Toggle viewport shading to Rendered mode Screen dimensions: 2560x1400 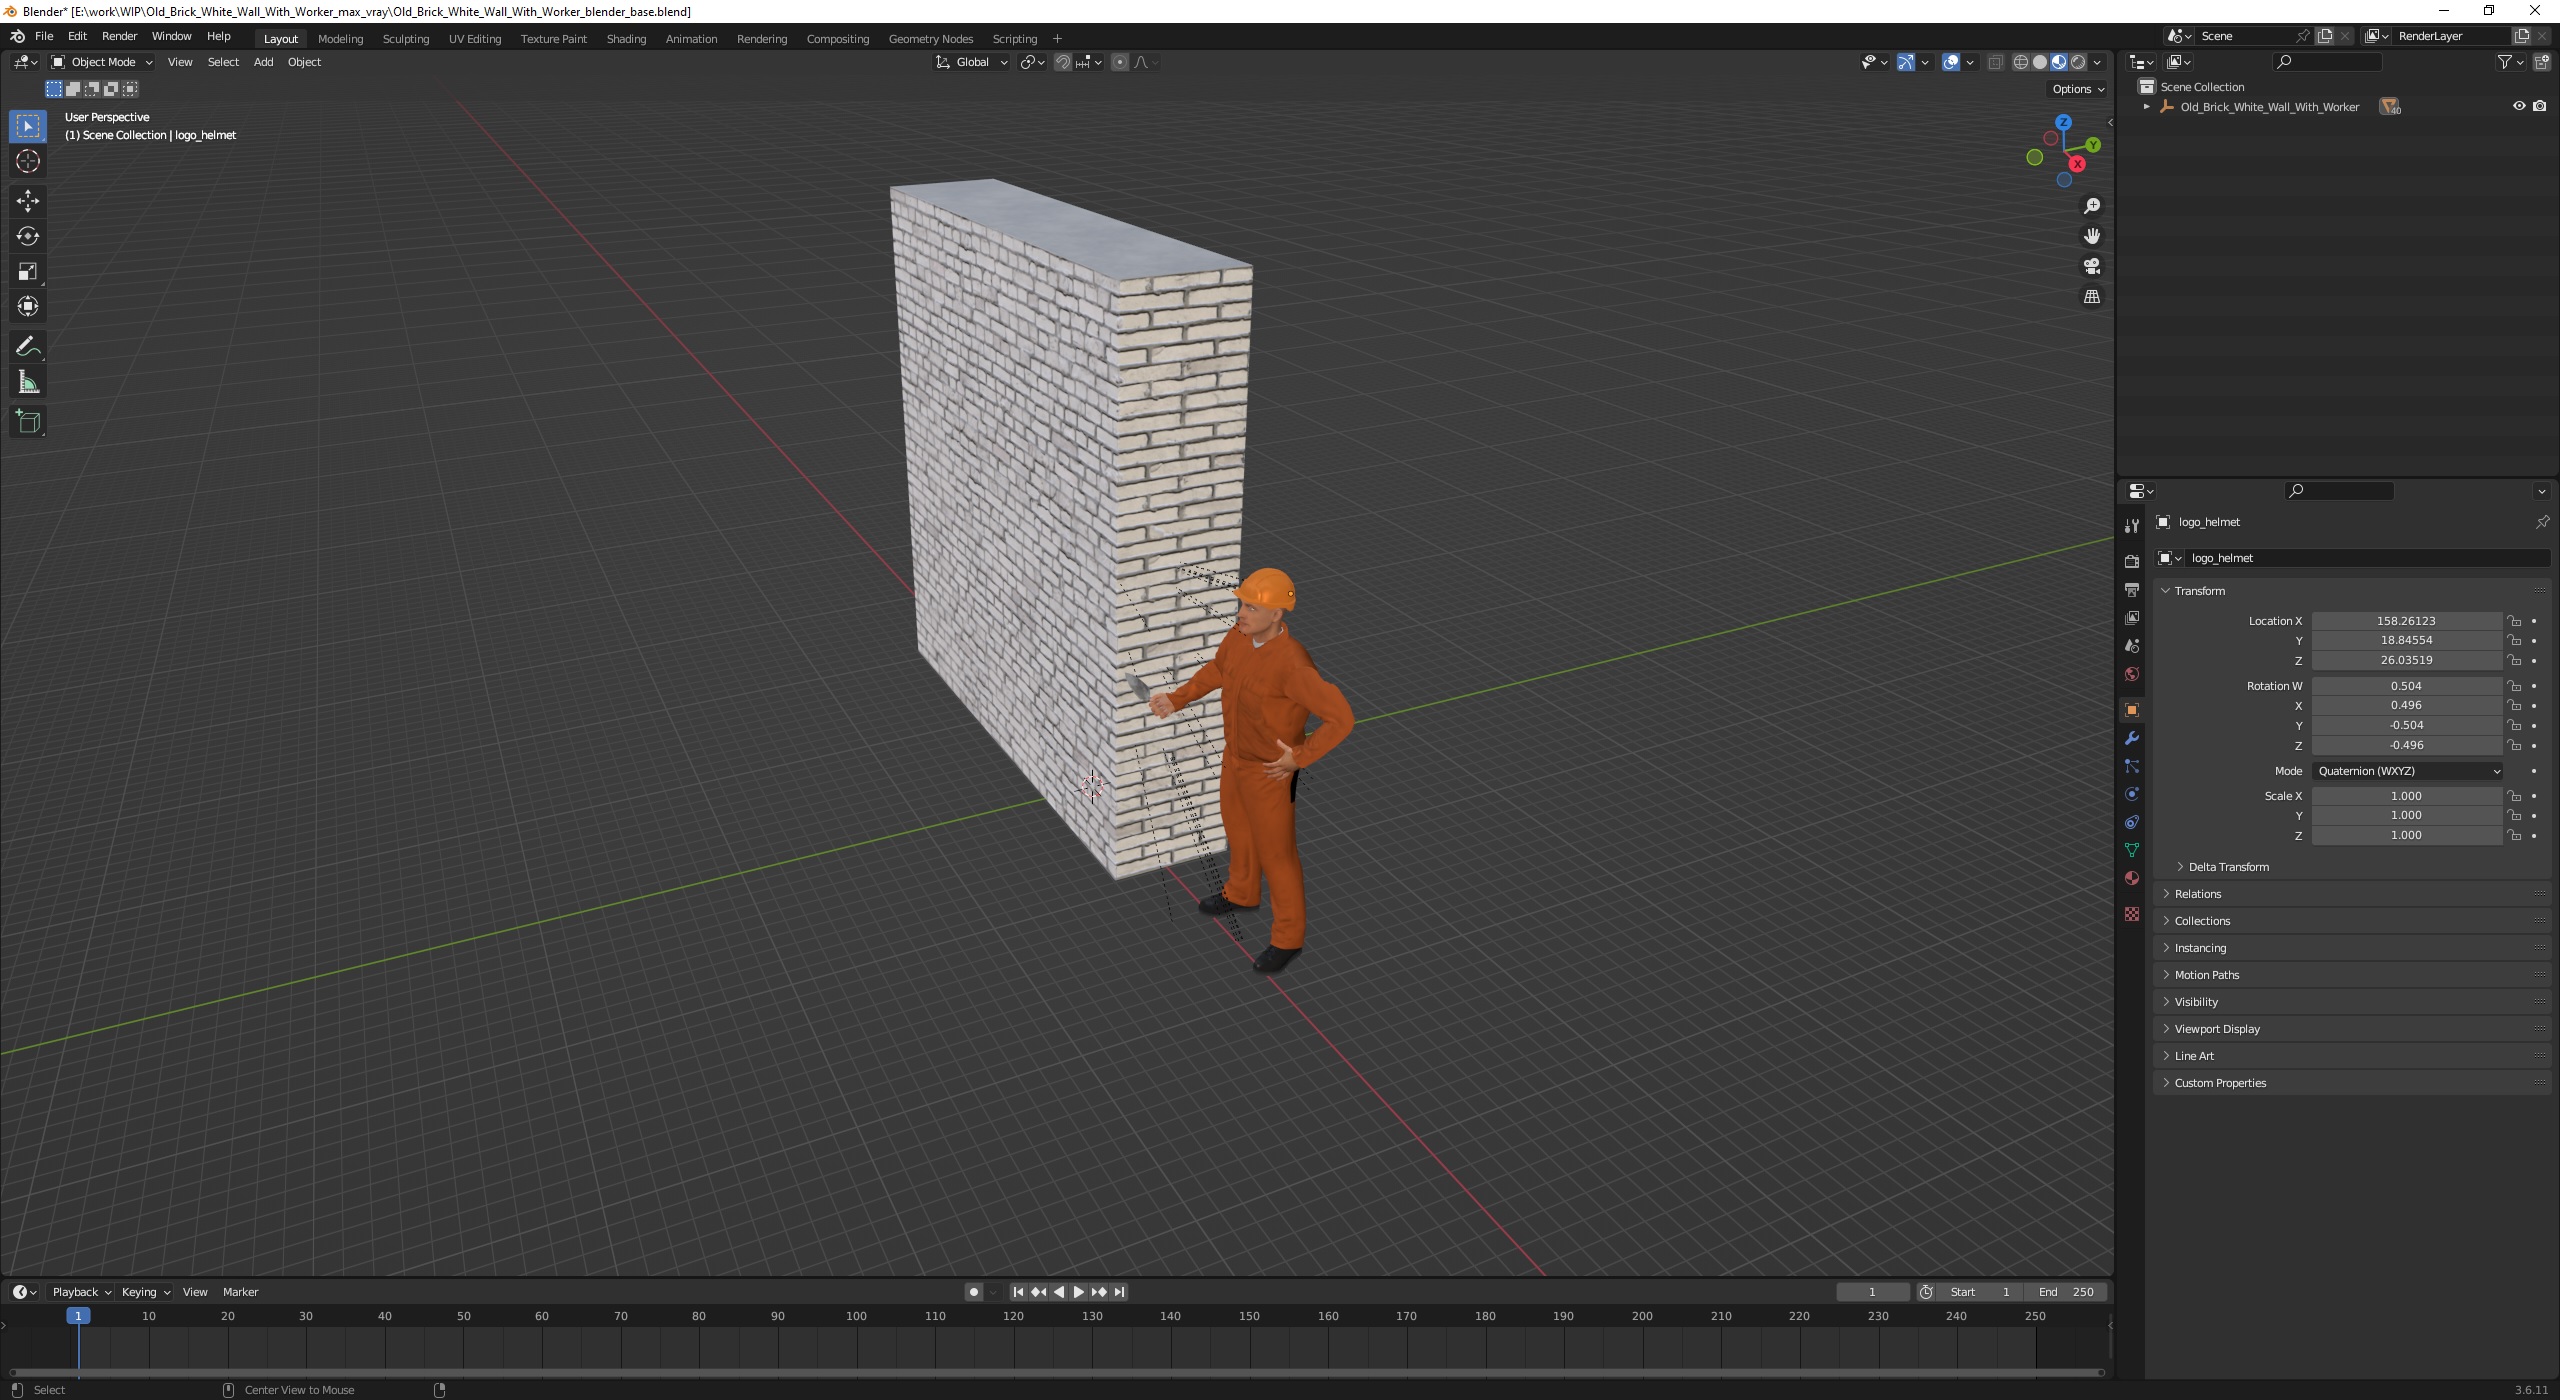2076,62
